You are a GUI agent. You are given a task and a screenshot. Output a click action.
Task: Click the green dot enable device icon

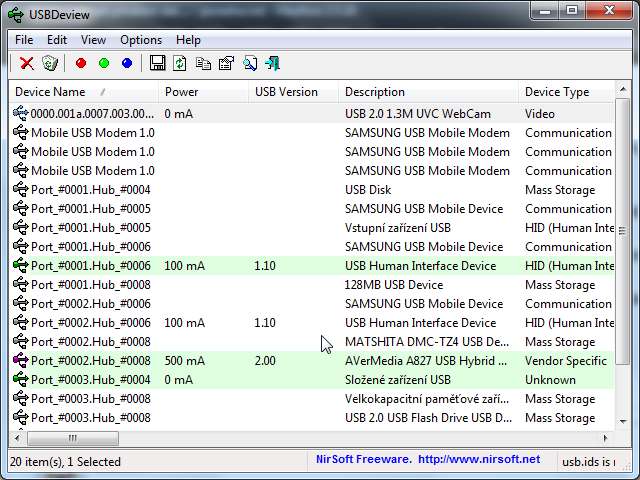[104, 63]
